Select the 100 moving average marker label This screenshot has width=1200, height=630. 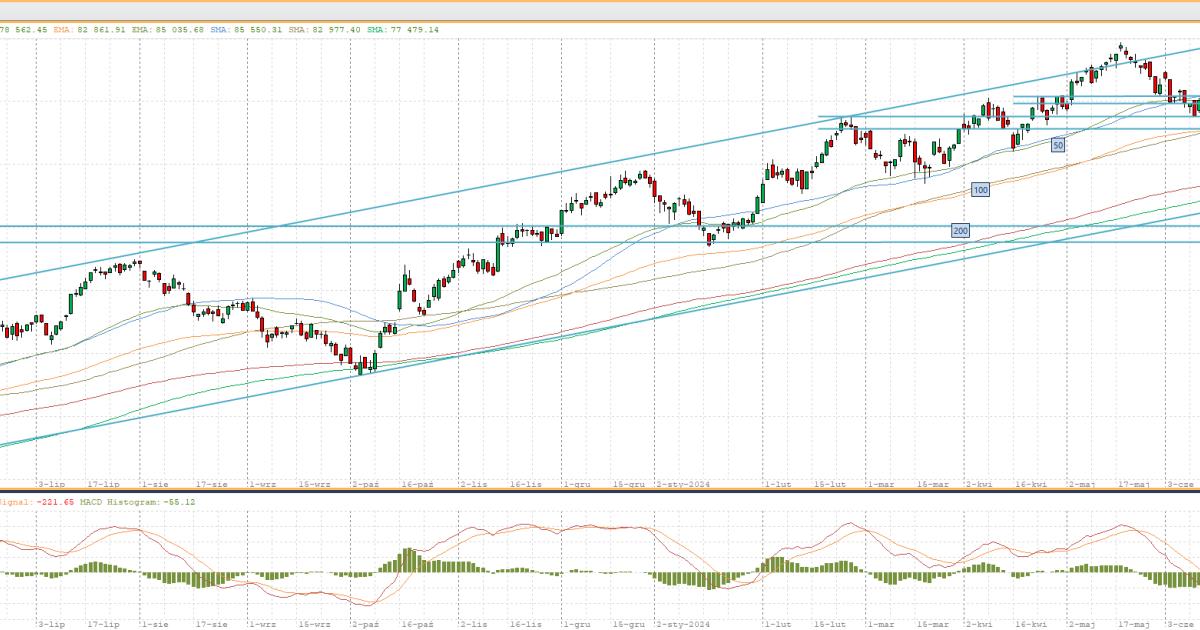[x=980, y=189]
